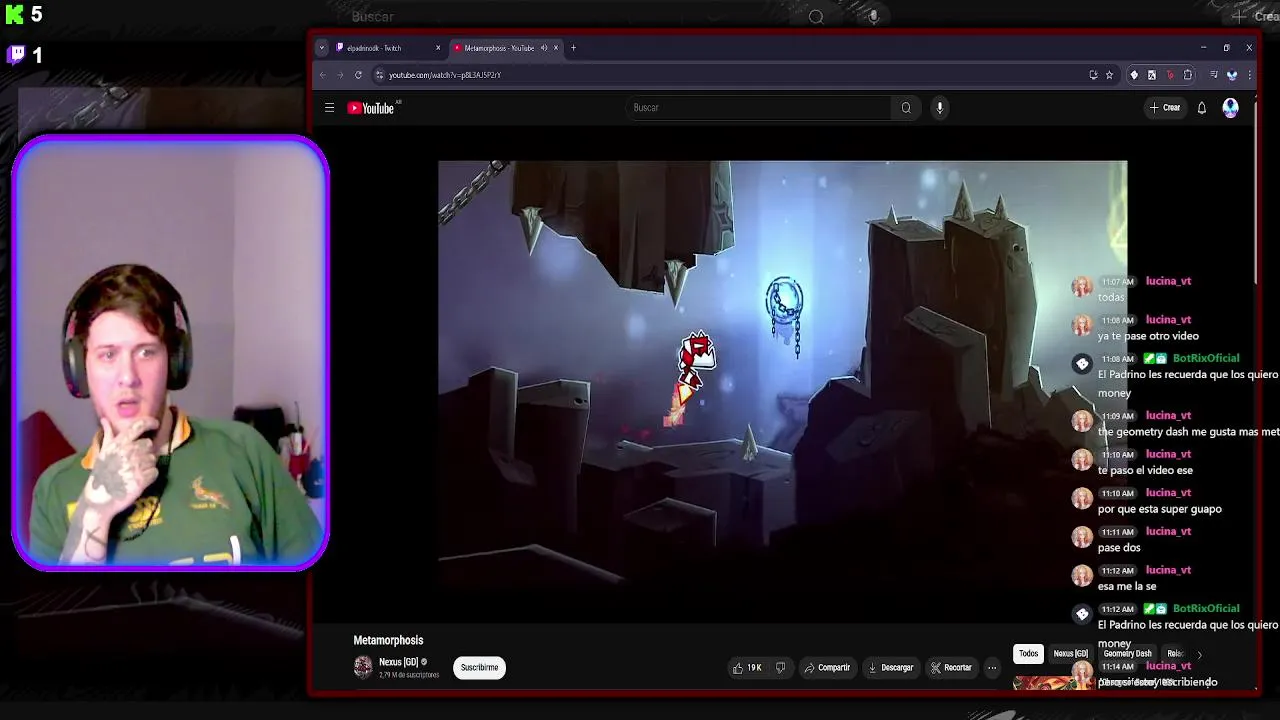Image resolution: width=1280 pixels, height=720 pixels.
Task: Reload the YouTube page
Action: point(358,75)
